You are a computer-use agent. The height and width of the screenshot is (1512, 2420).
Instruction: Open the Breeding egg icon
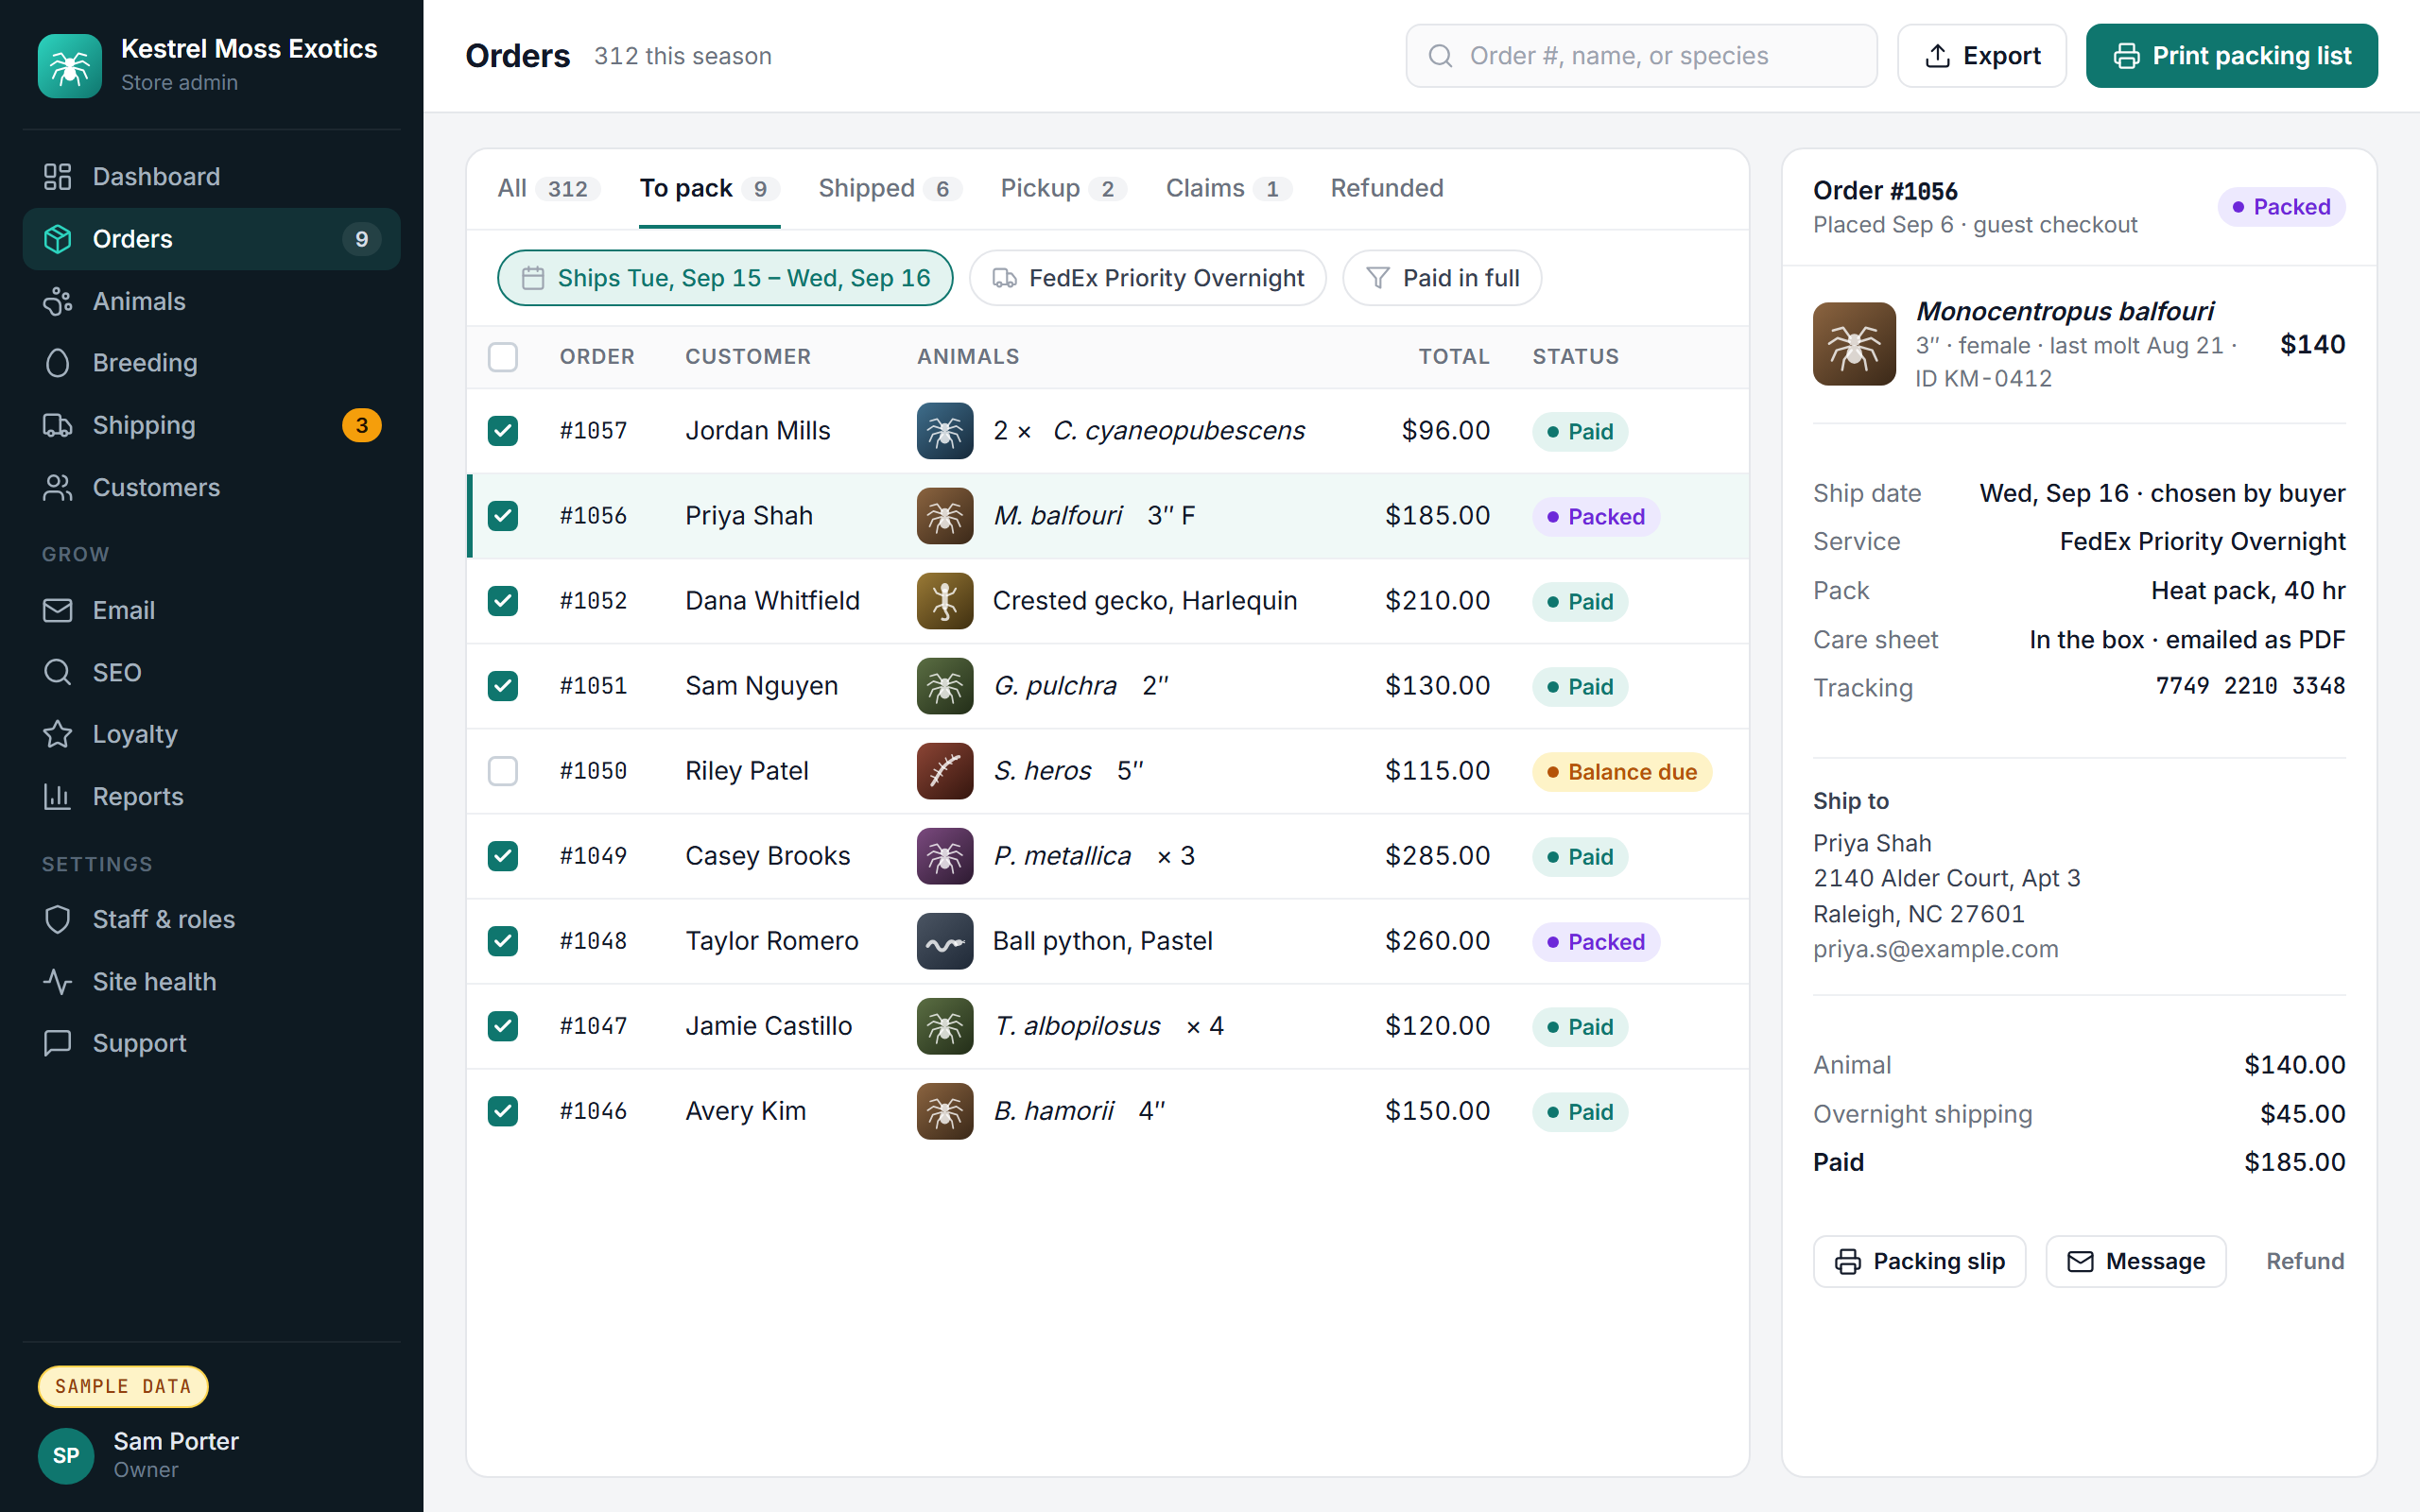pyautogui.click(x=58, y=363)
